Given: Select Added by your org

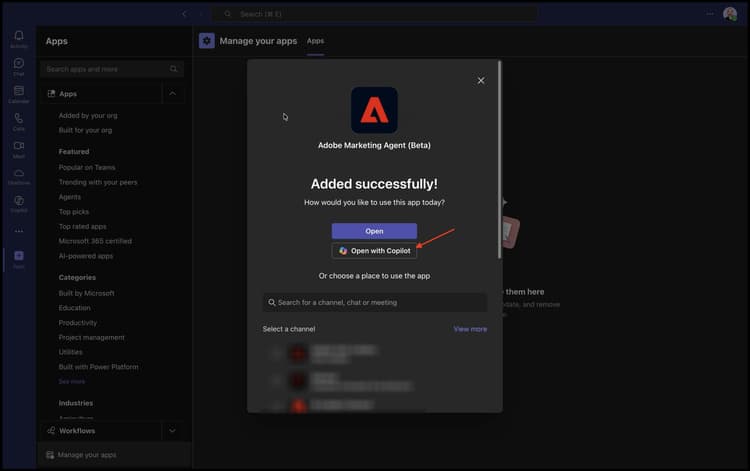Looking at the screenshot, I should (x=88, y=115).
